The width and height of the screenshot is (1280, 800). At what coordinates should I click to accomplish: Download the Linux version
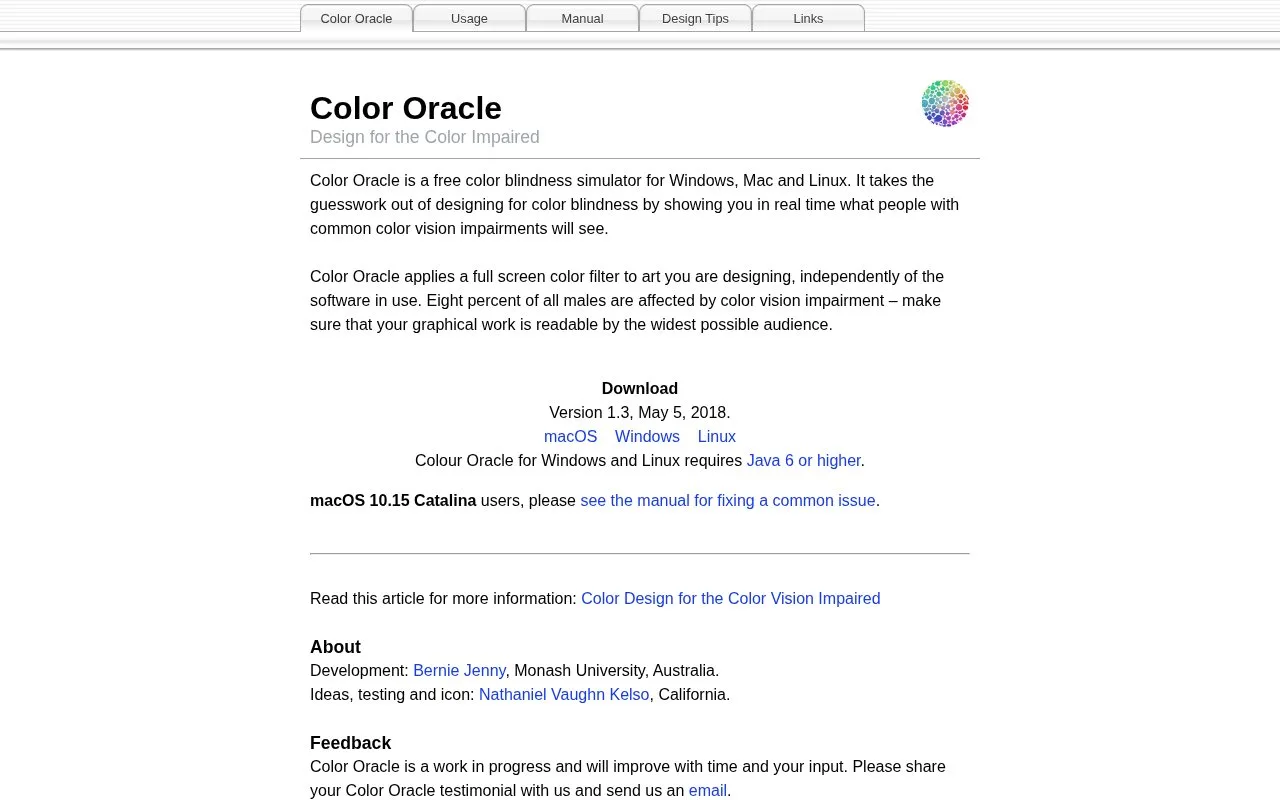click(x=716, y=436)
